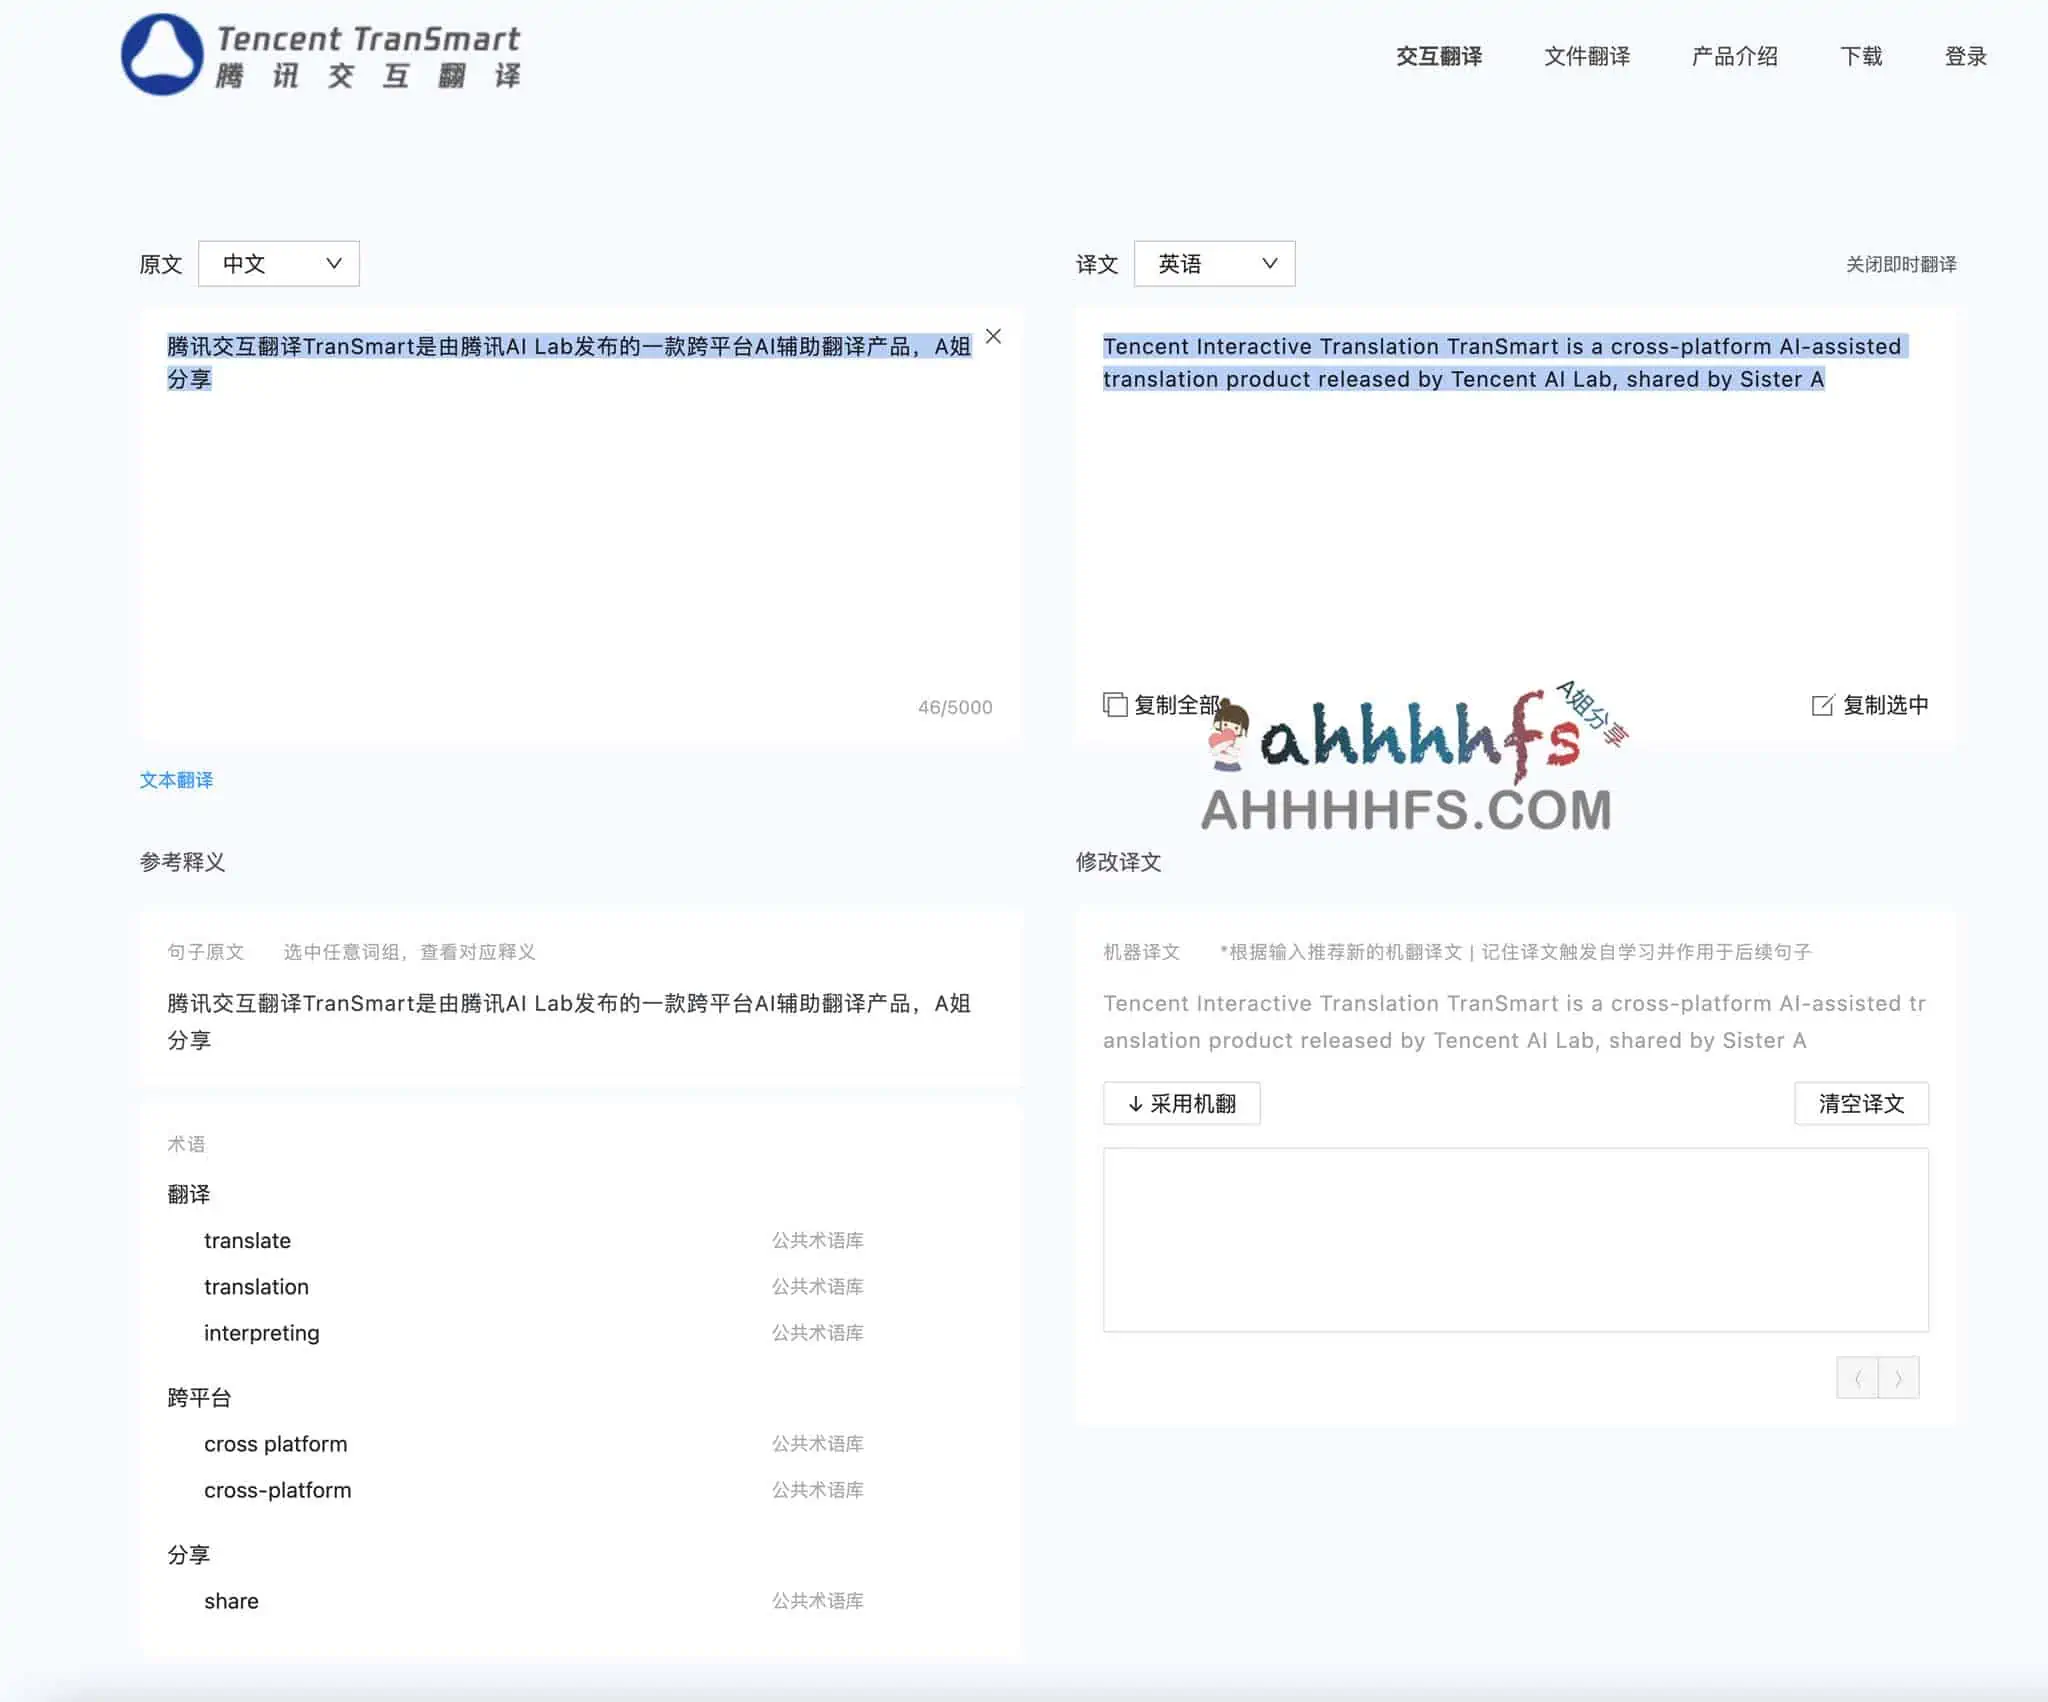Open the 交互翻译 nav tab
The image size is (2048, 1702).
(1438, 56)
